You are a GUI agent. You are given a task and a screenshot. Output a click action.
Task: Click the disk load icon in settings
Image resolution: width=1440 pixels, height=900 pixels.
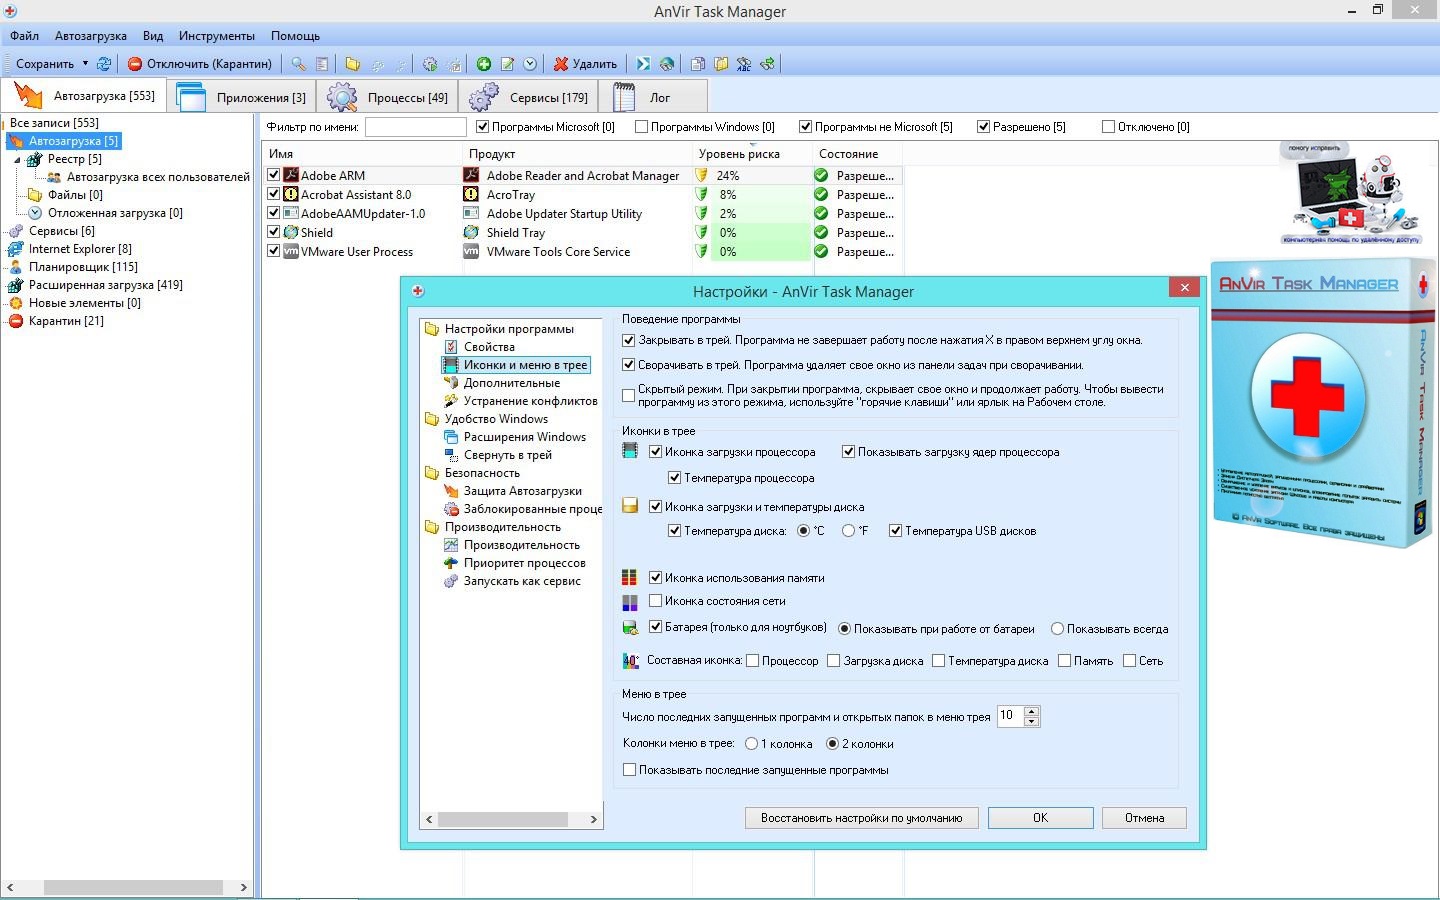click(x=630, y=506)
